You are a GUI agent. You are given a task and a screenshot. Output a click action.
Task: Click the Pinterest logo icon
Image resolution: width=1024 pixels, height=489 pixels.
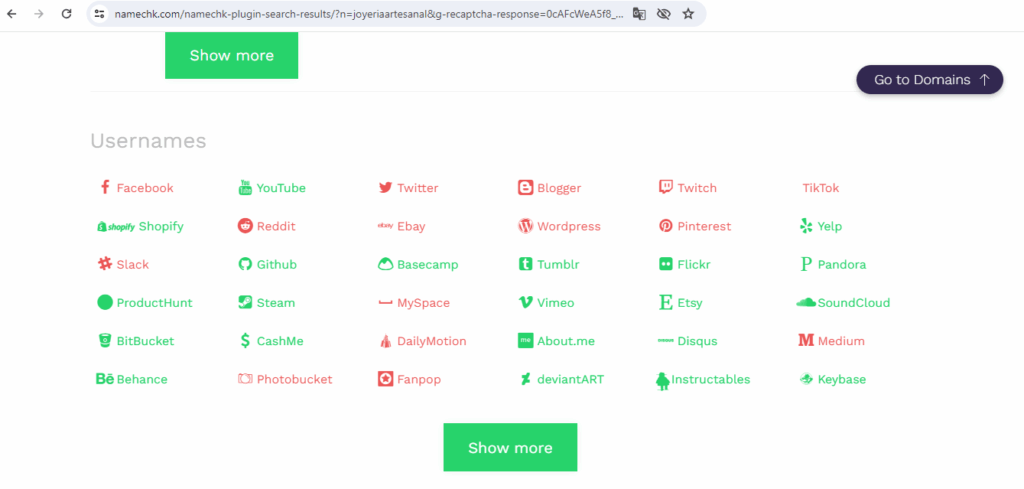point(665,226)
